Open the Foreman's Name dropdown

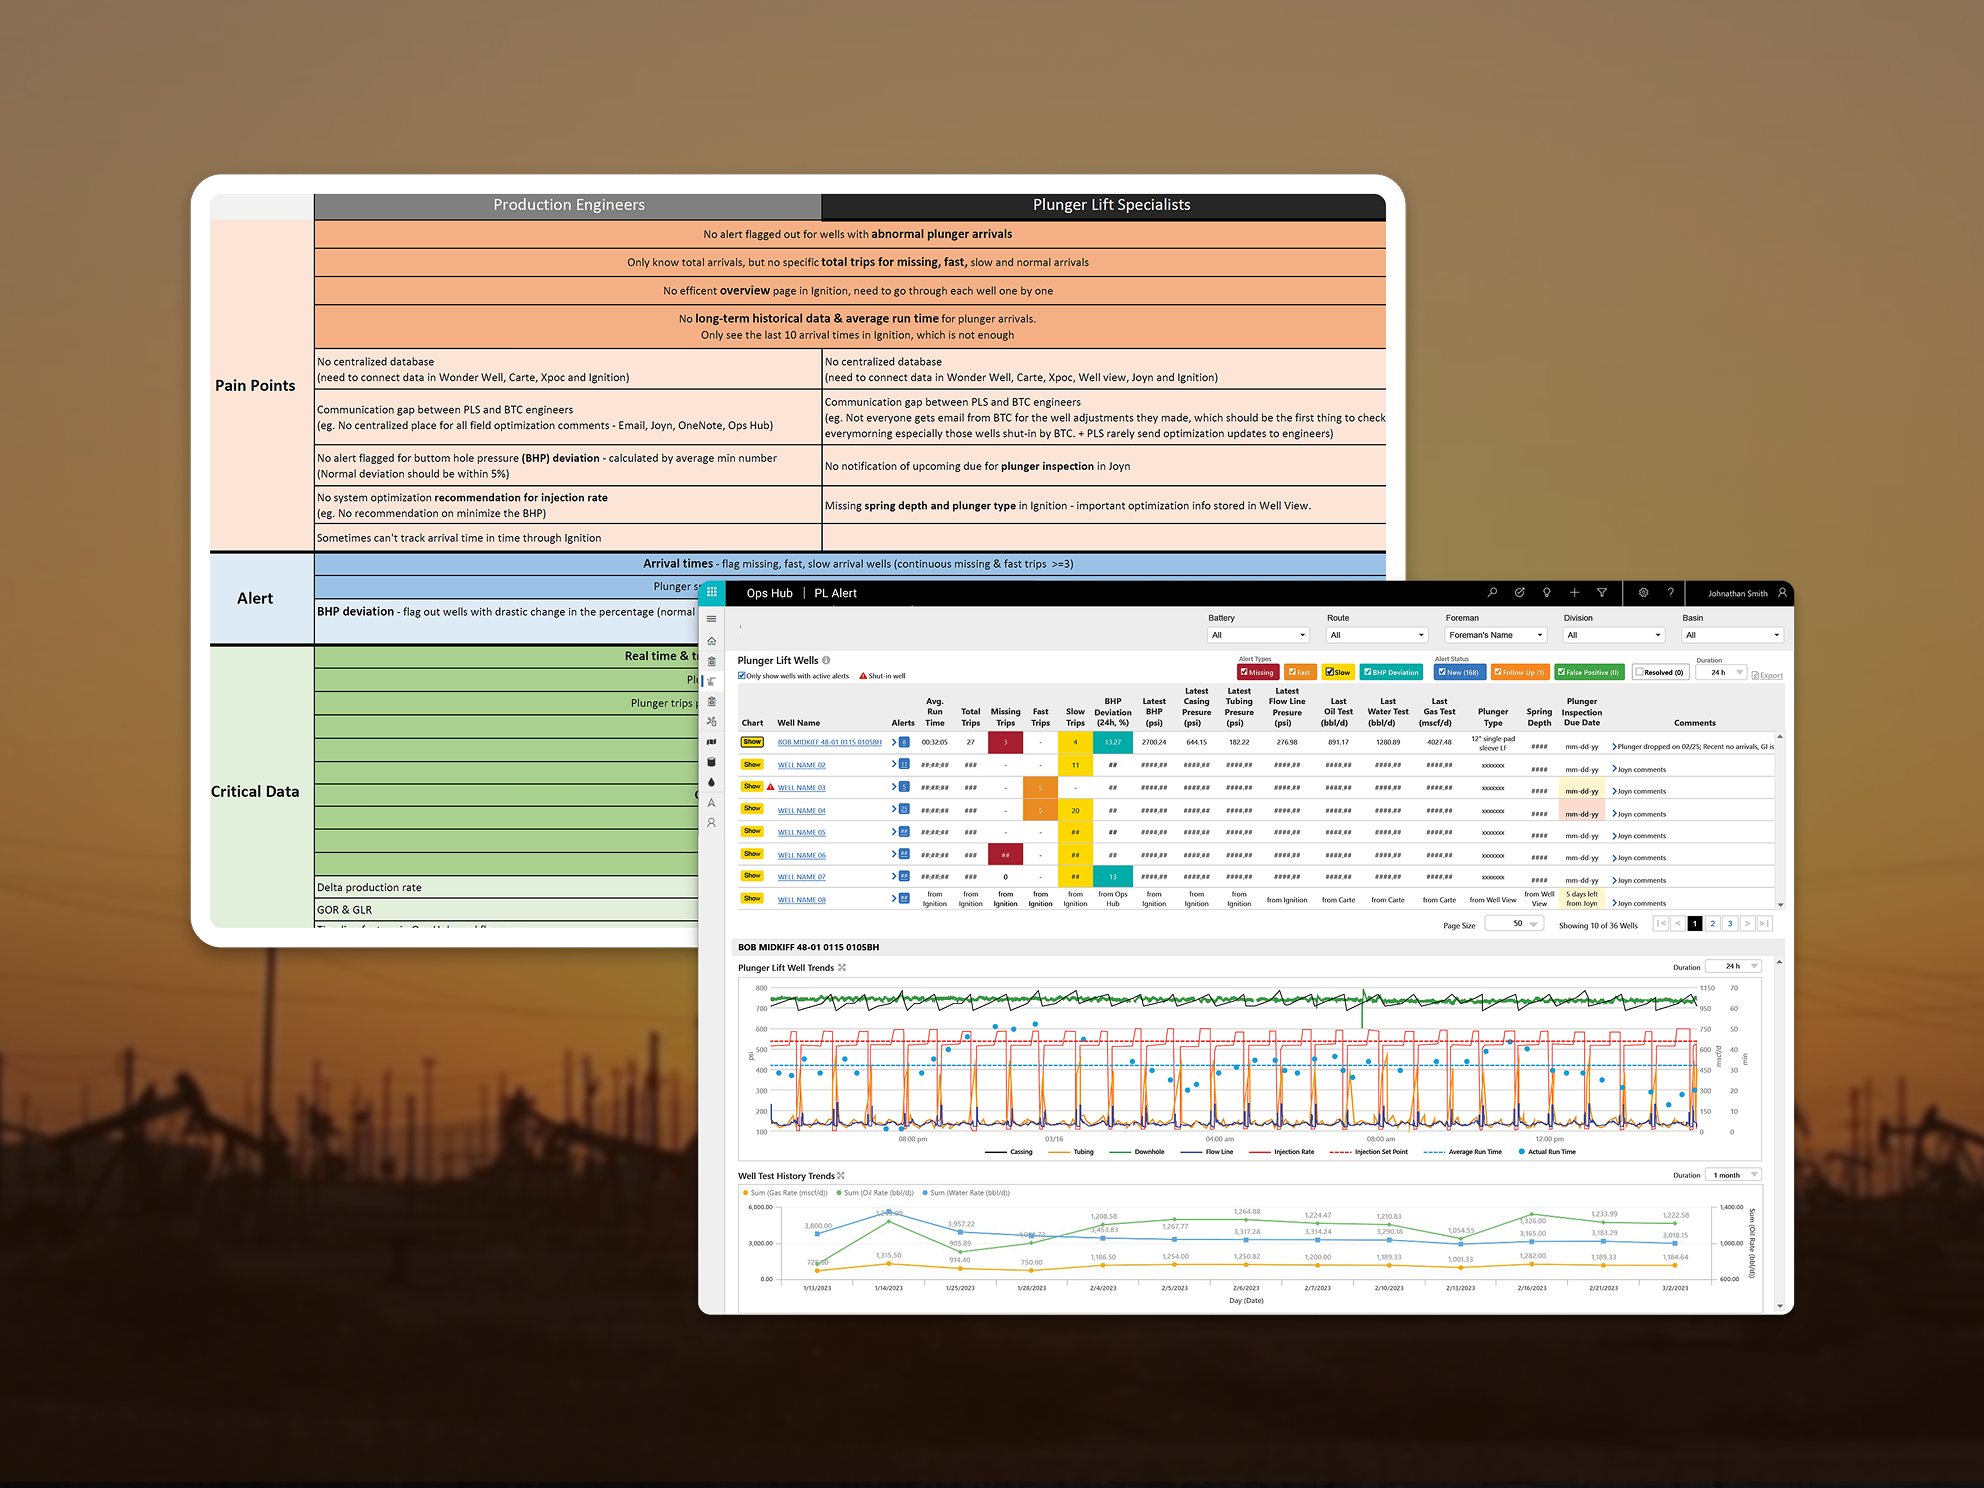pyautogui.click(x=1495, y=635)
